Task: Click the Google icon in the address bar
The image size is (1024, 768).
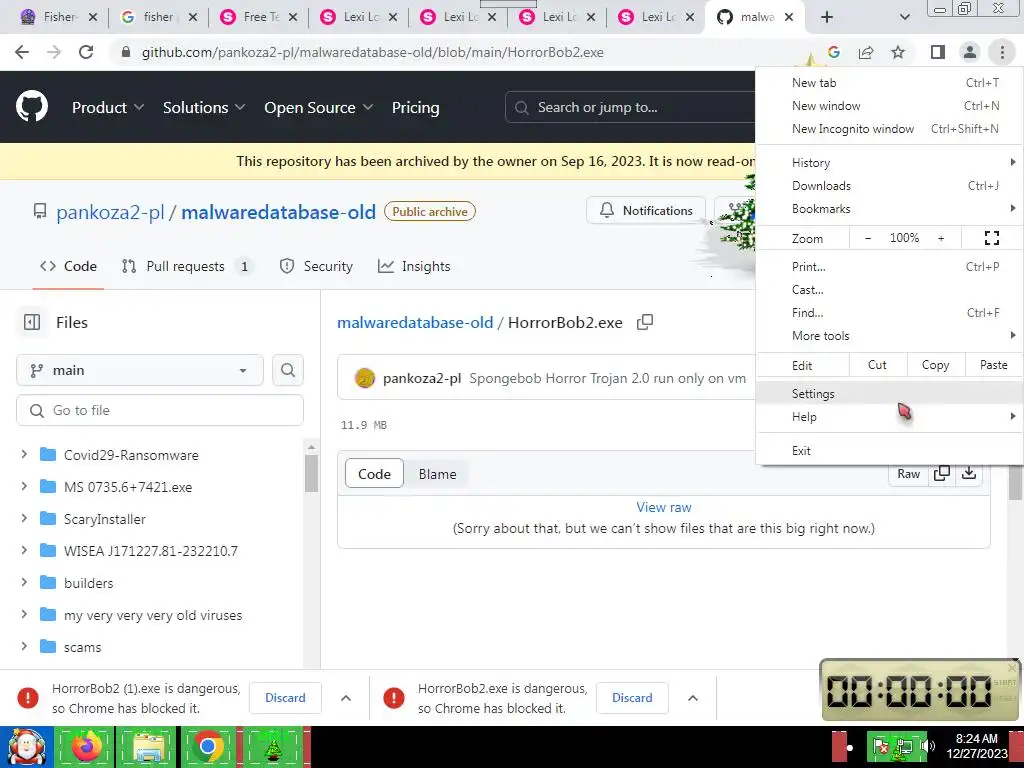Action: point(833,52)
